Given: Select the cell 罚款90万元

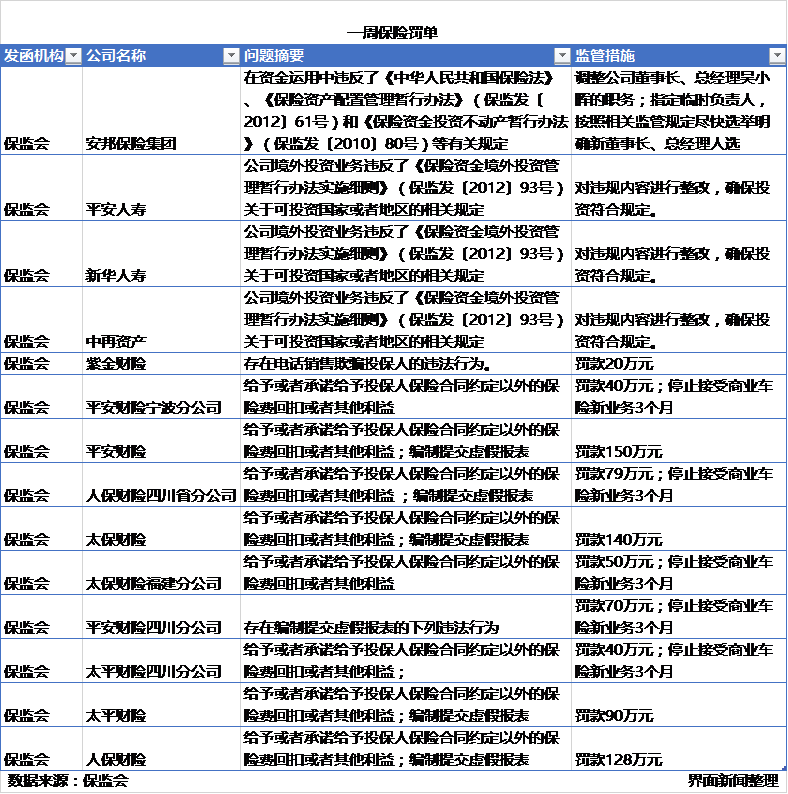Looking at the screenshot, I should (679, 705).
